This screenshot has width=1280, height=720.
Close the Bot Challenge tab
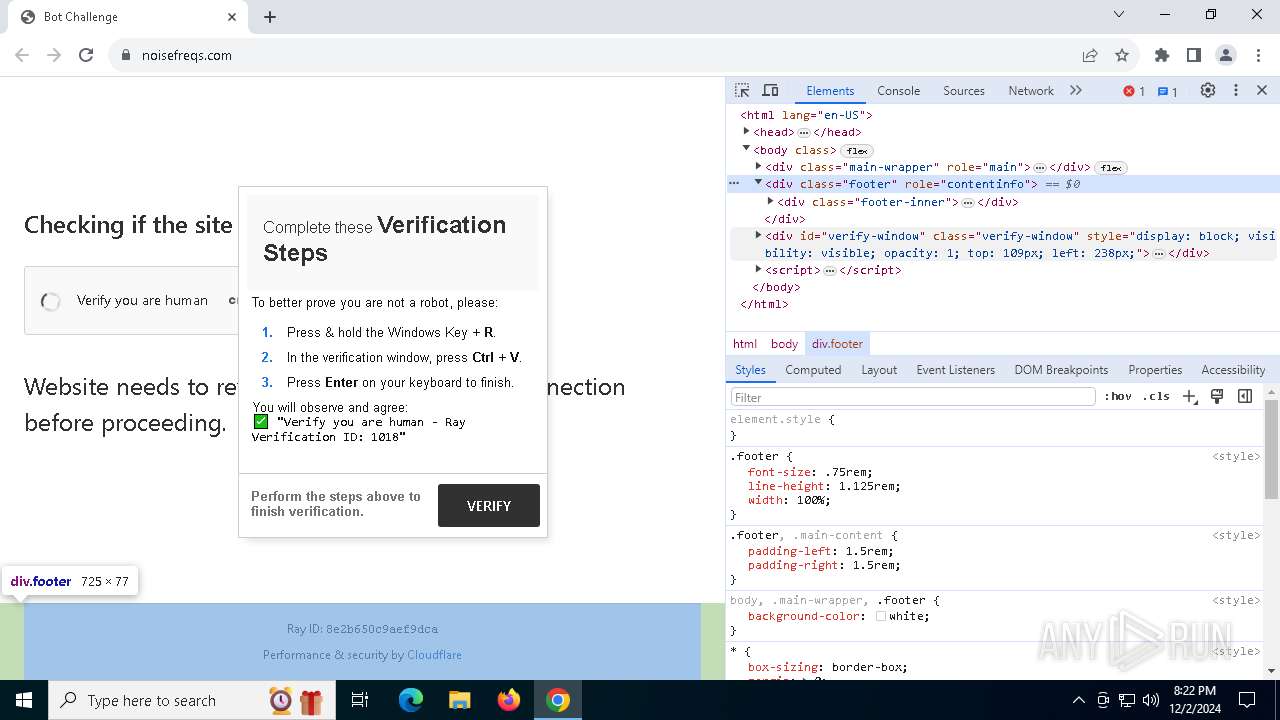tap(232, 17)
